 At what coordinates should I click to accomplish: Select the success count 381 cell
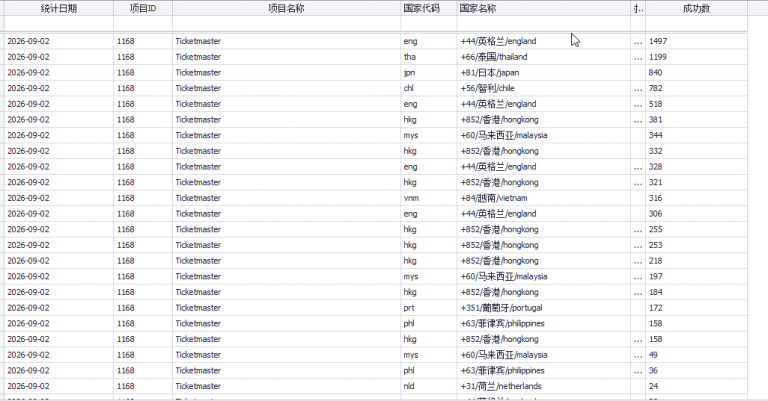point(696,119)
